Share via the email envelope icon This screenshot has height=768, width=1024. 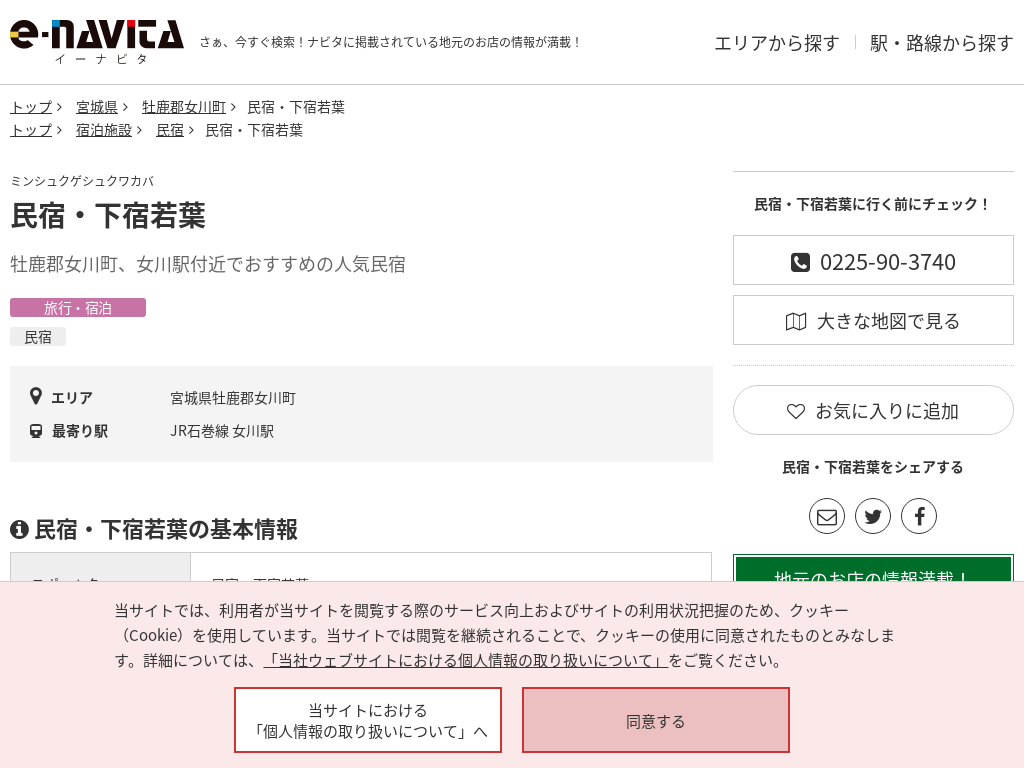(x=827, y=516)
